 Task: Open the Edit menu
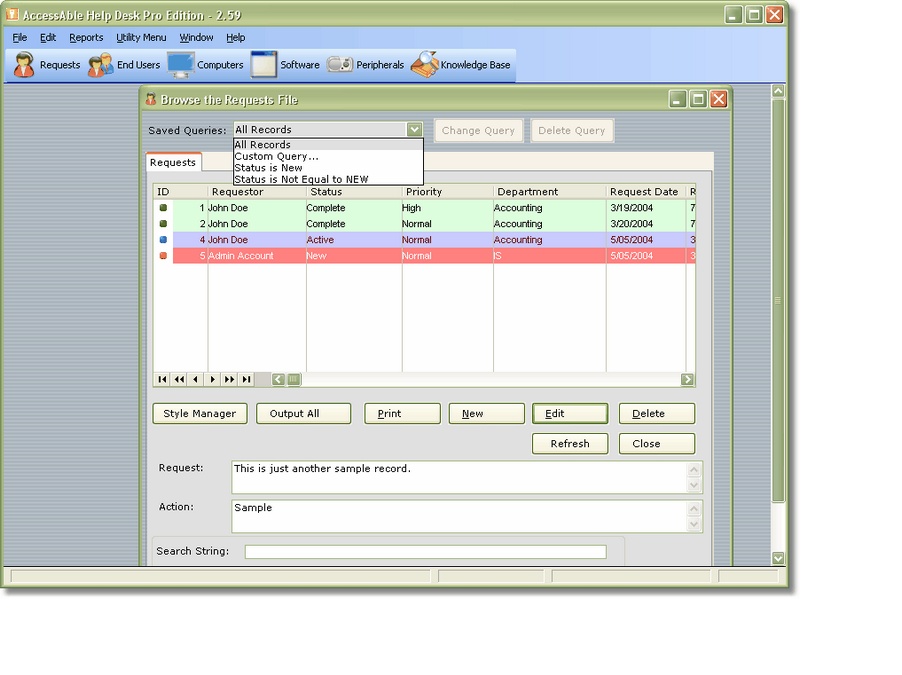pyautogui.click(x=48, y=37)
